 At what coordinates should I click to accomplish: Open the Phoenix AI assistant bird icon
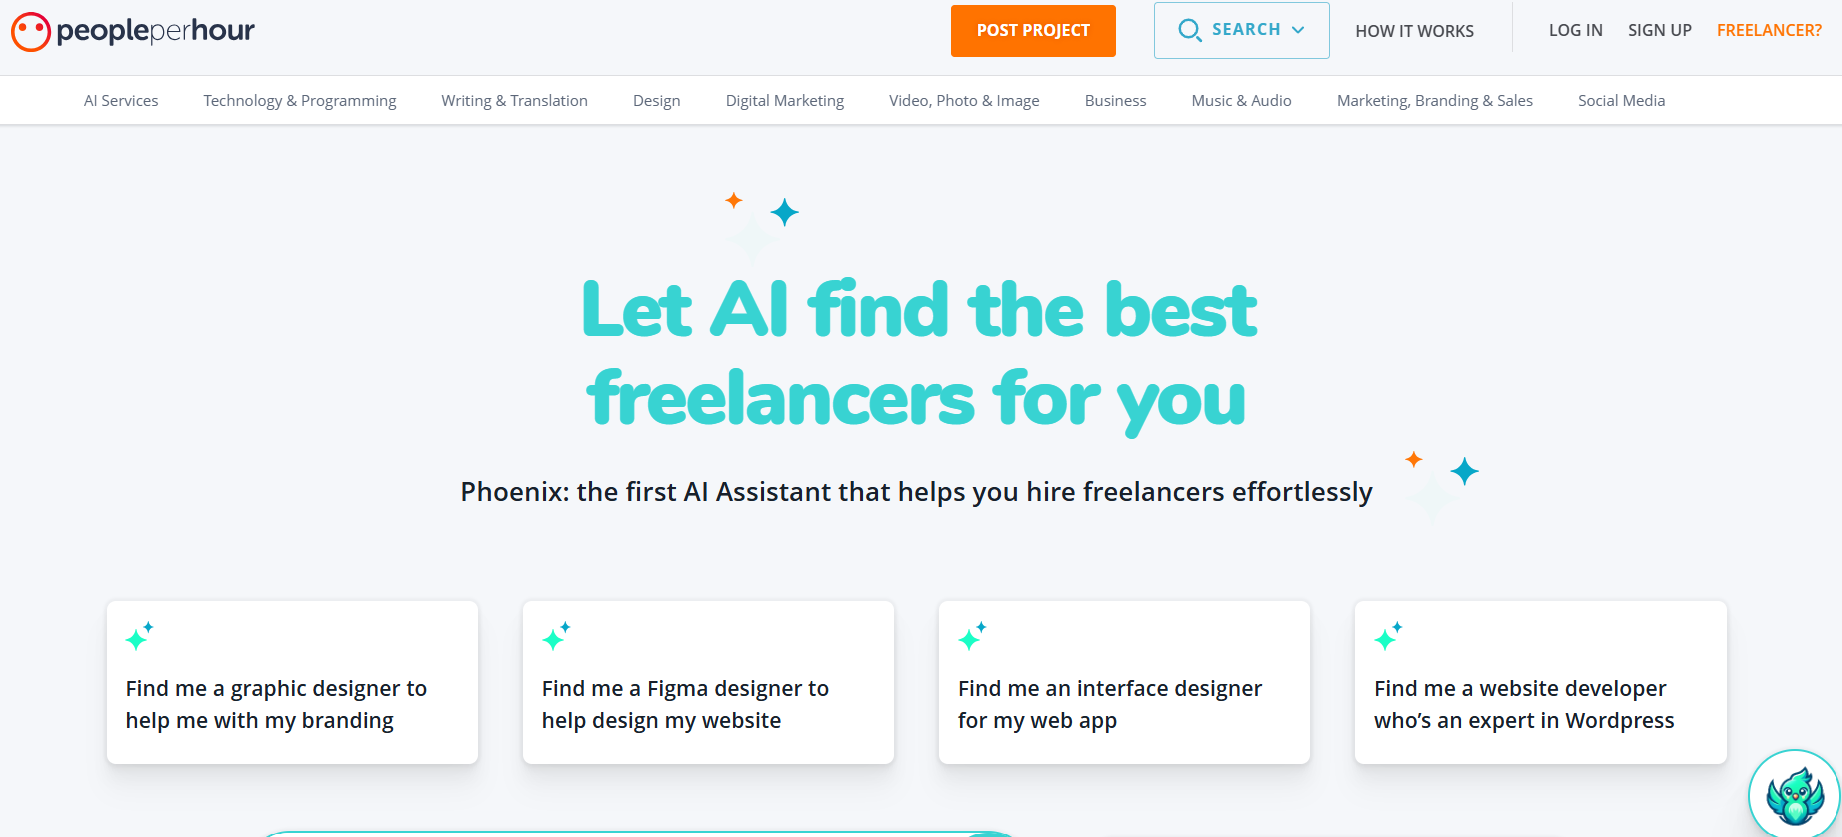point(1795,796)
